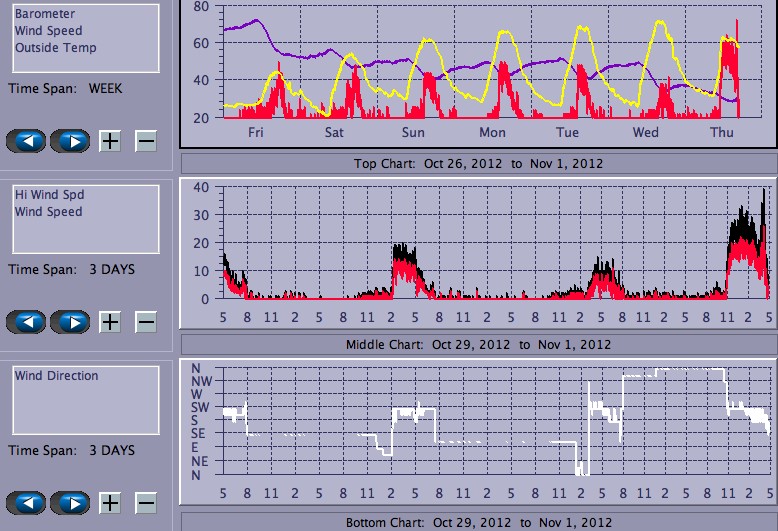
Task: Click the Top Chart date range bar
Action: point(478,163)
